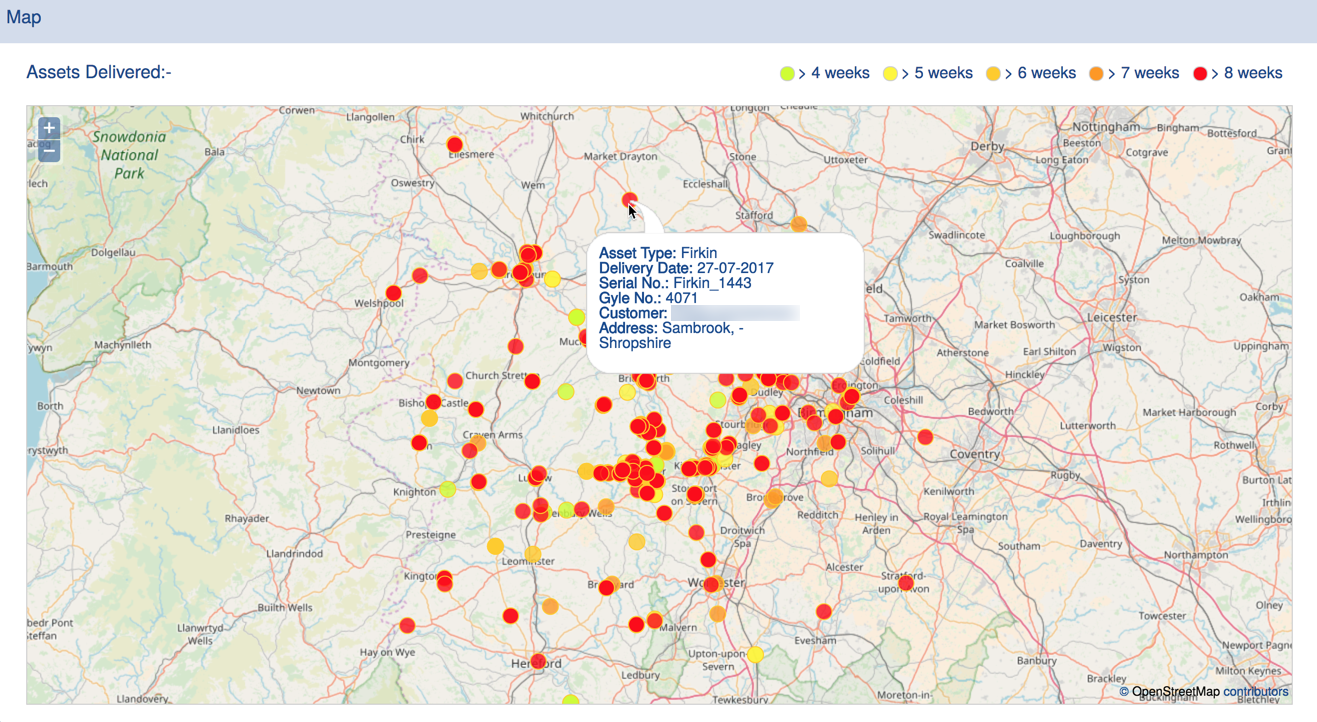Image resolution: width=1317 pixels, height=722 pixels.
Task: Select the red marker above Welshpool label
Action: point(394,293)
